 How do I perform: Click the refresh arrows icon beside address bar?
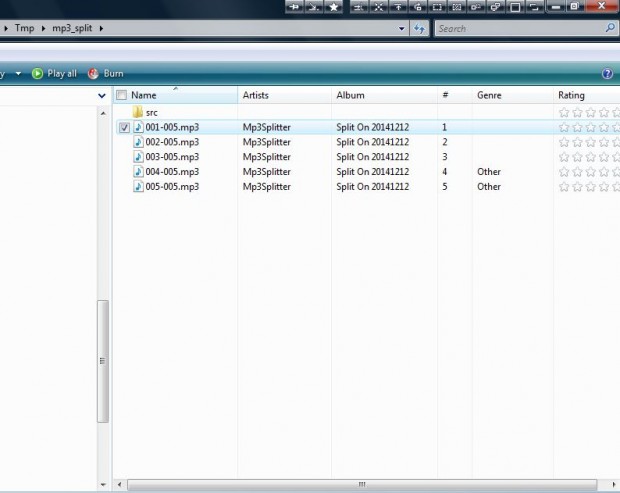click(x=420, y=29)
